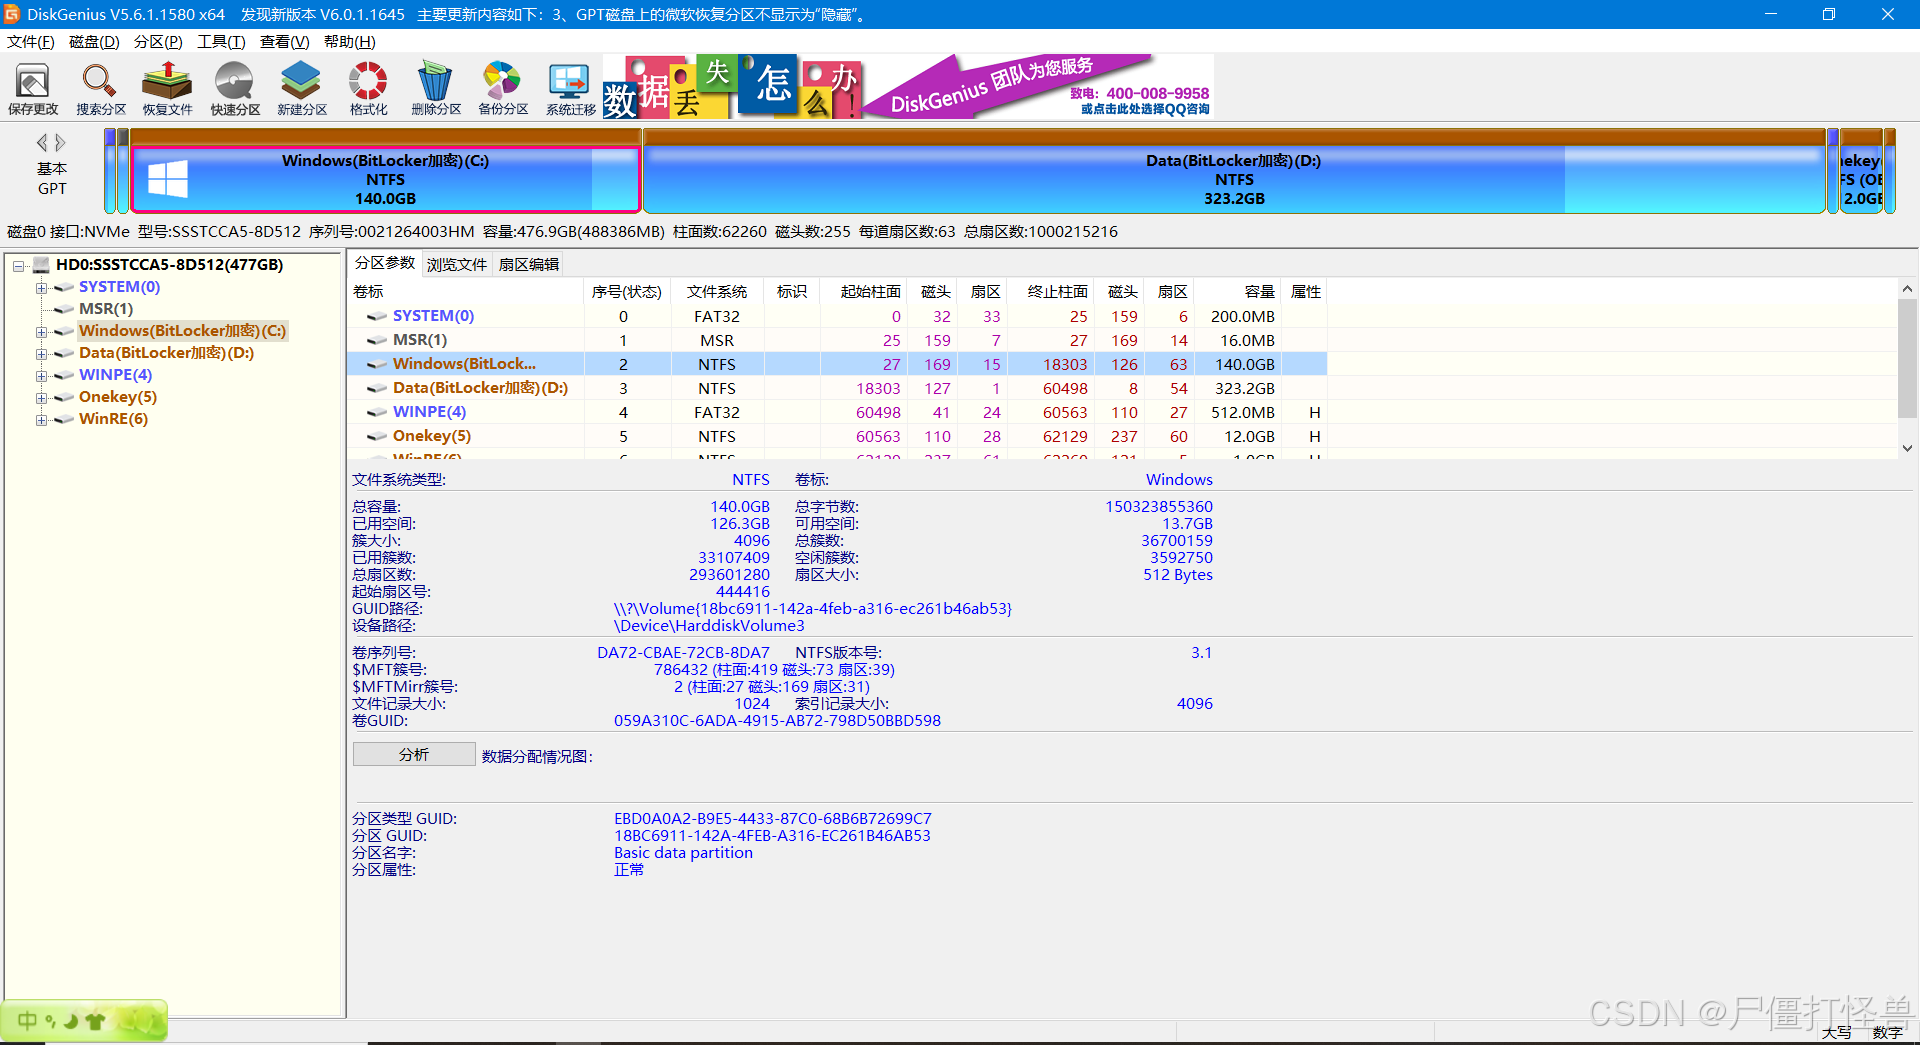Click the HD0 hard disk icon in tree
The width and height of the screenshot is (1920, 1045).
41,265
